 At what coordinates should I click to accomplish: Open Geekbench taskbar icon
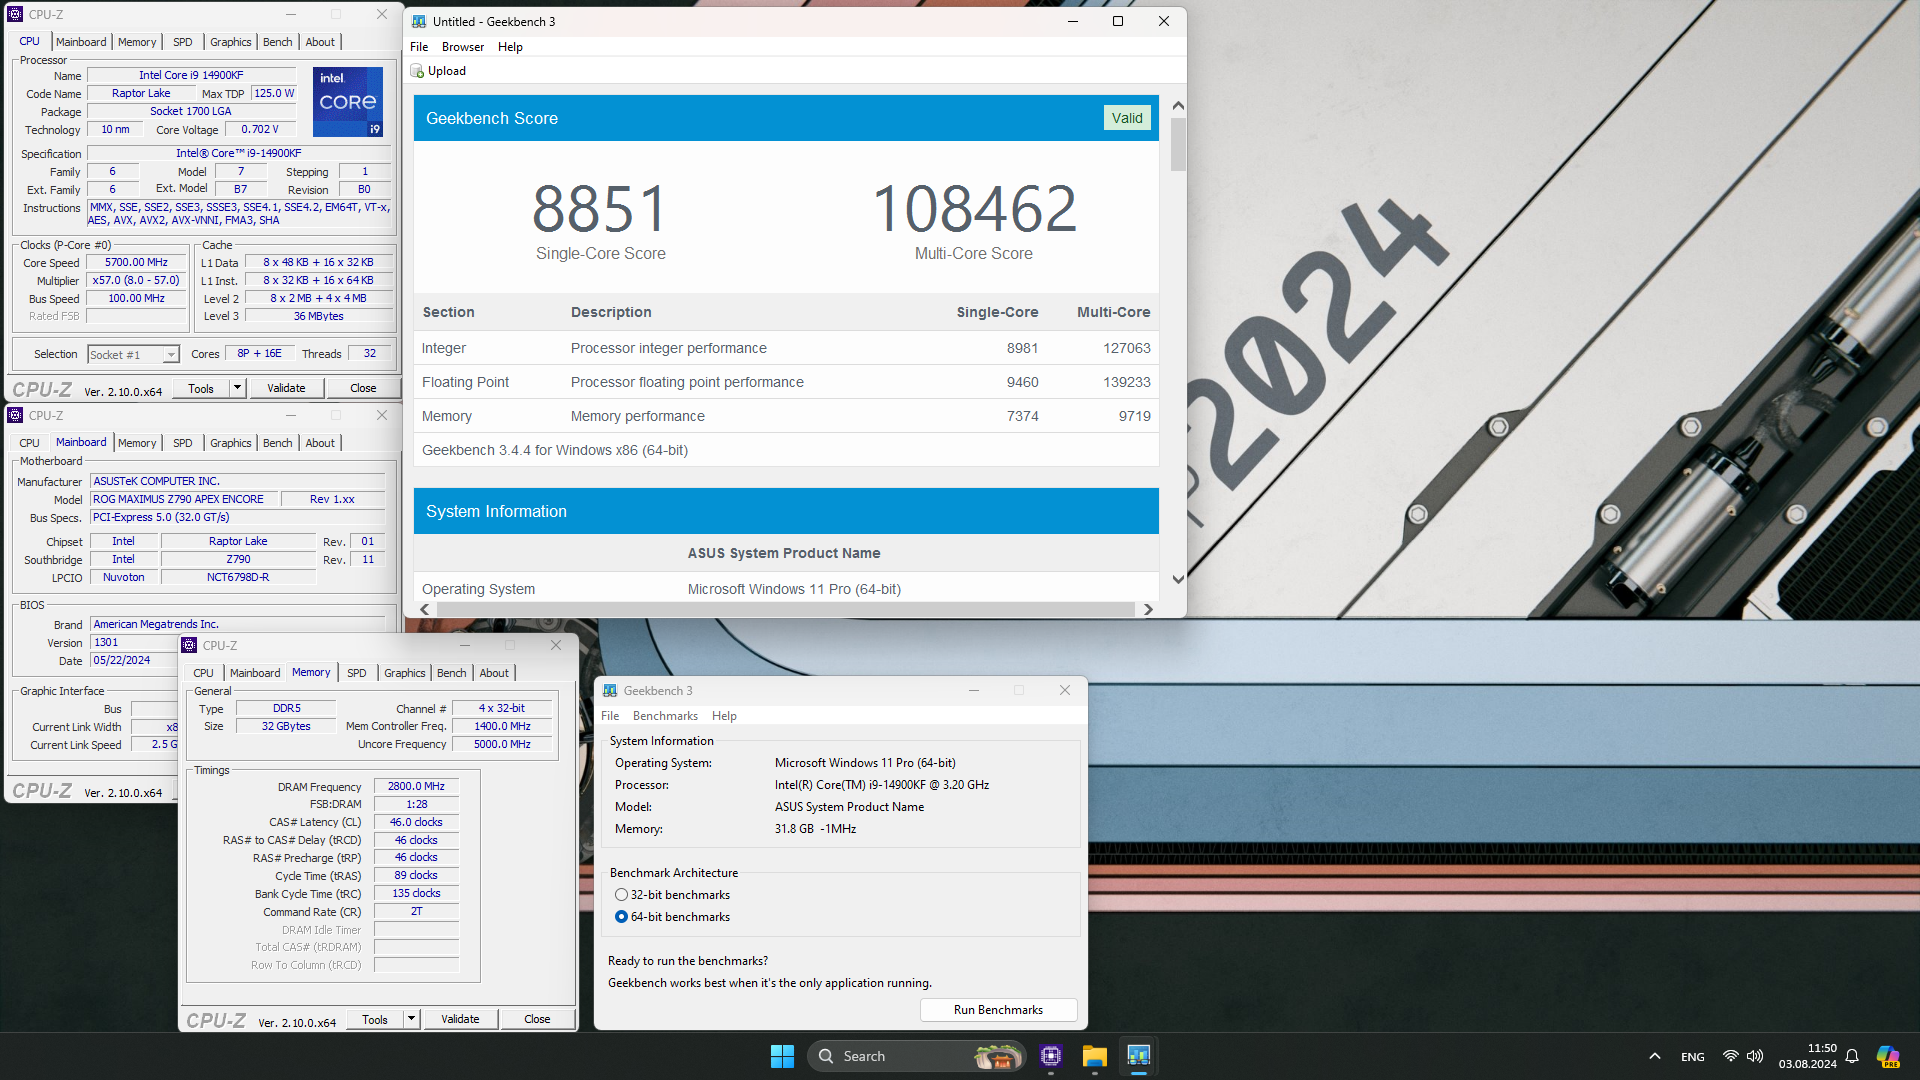point(1138,1056)
